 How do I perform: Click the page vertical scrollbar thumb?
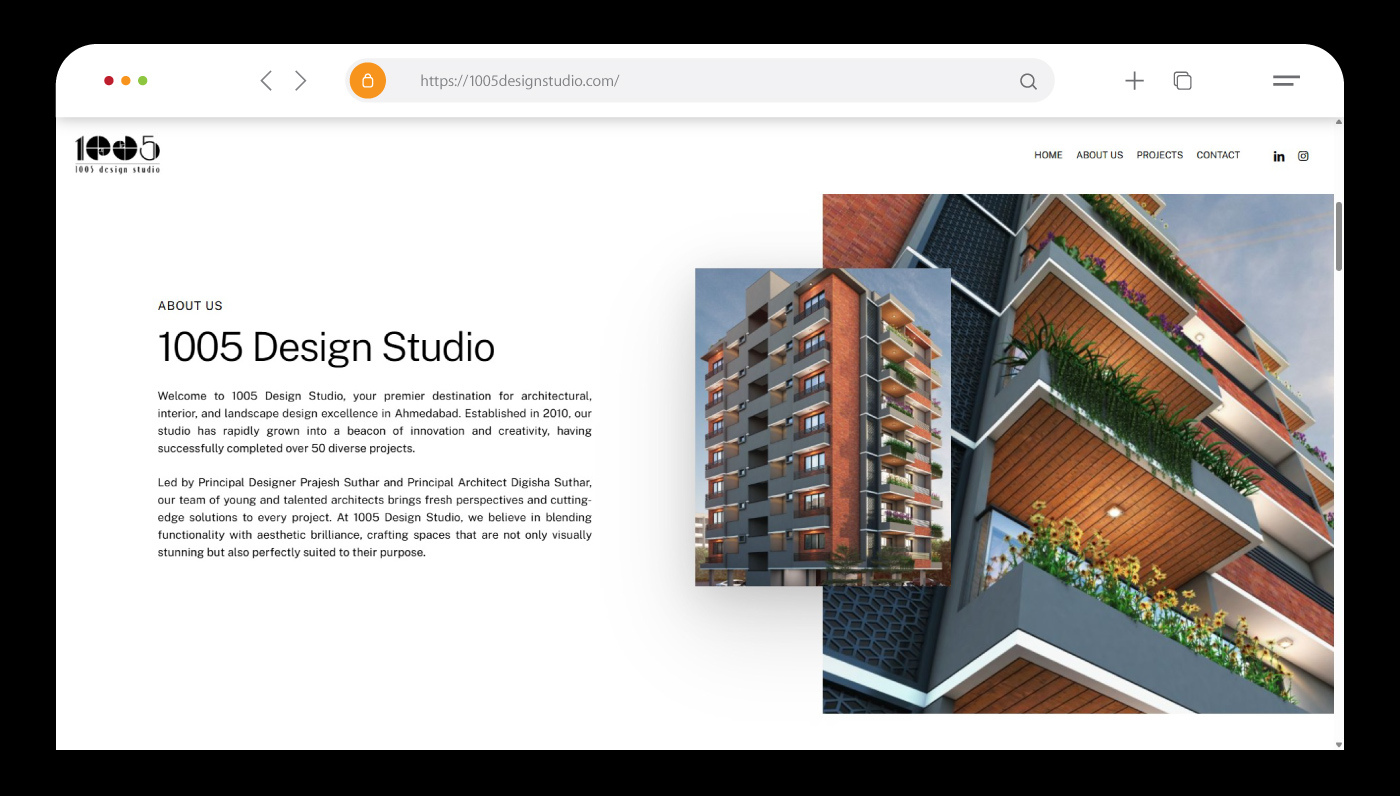pyautogui.click(x=1339, y=236)
